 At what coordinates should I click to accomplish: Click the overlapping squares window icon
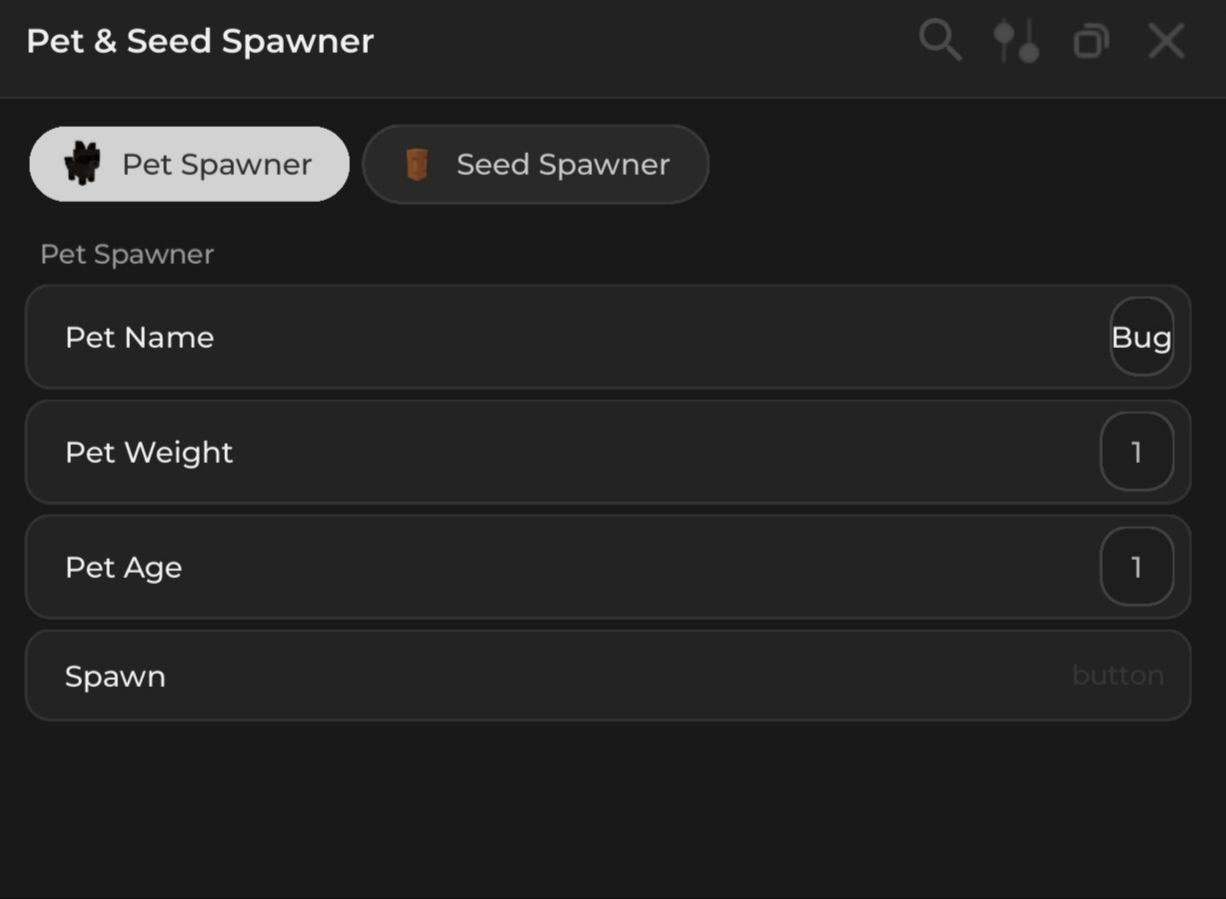1090,42
